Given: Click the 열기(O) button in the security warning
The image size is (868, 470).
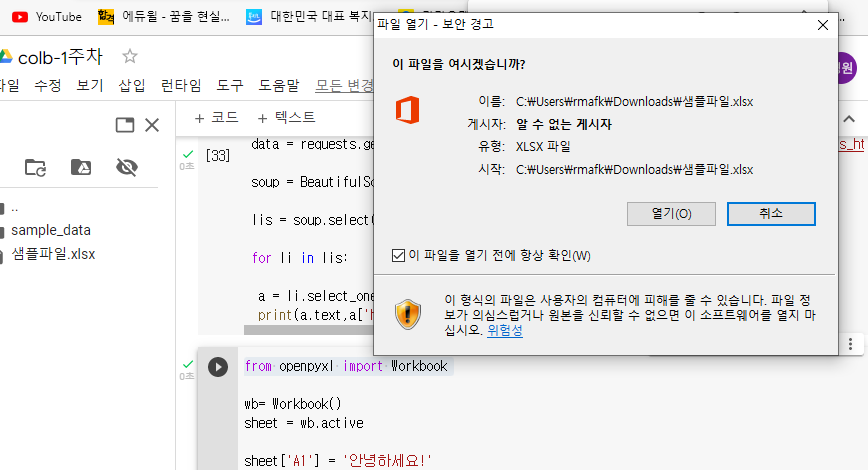Looking at the screenshot, I should point(671,214).
